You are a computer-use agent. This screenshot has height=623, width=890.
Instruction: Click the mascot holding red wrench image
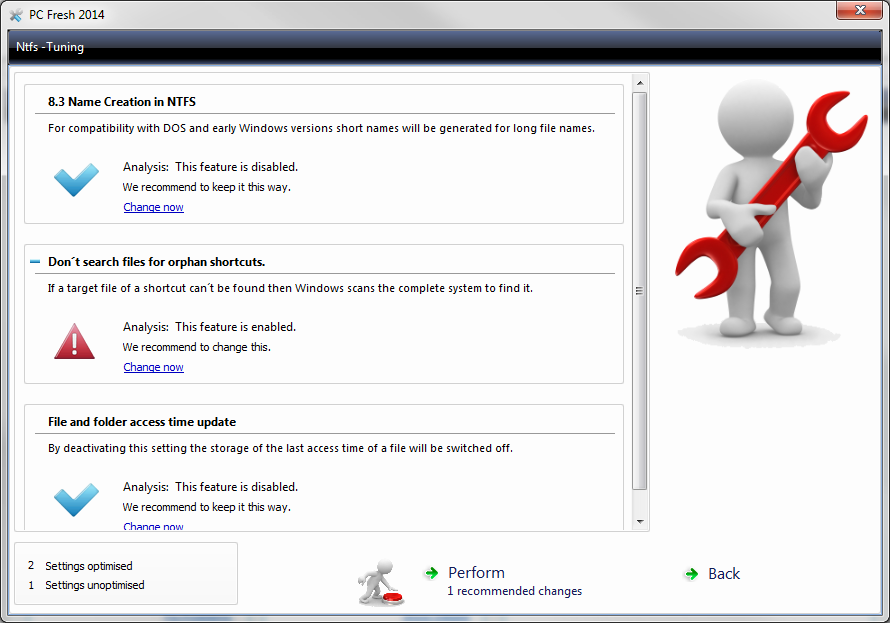pyautogui.click(x=771, y=213)
